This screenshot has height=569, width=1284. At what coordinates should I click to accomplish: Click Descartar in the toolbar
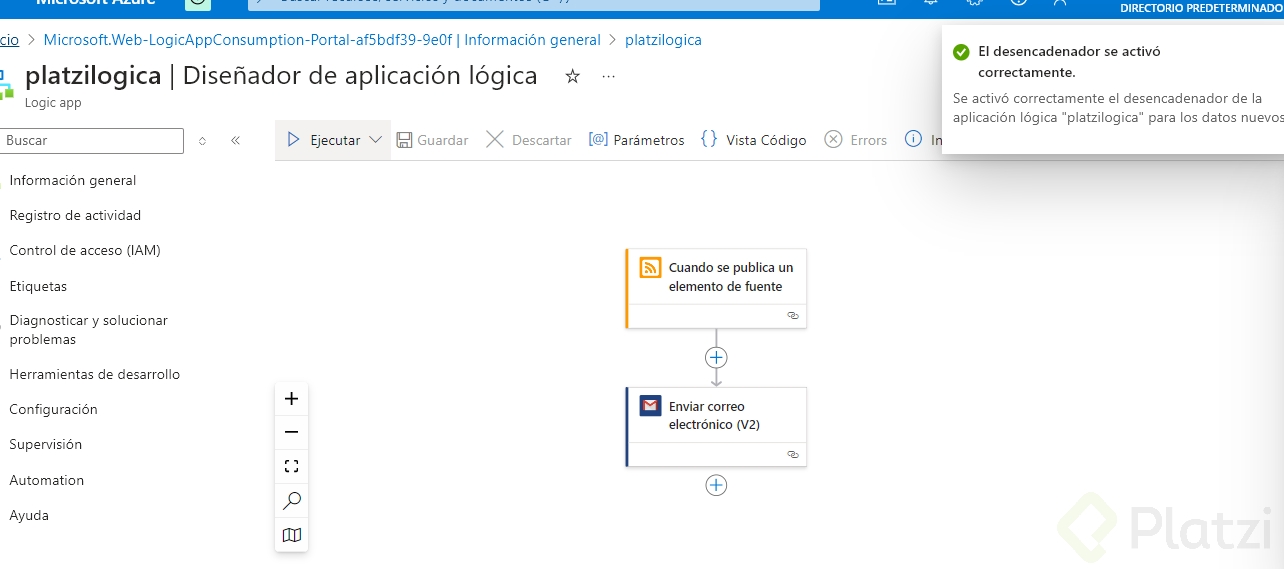[529, 140]
